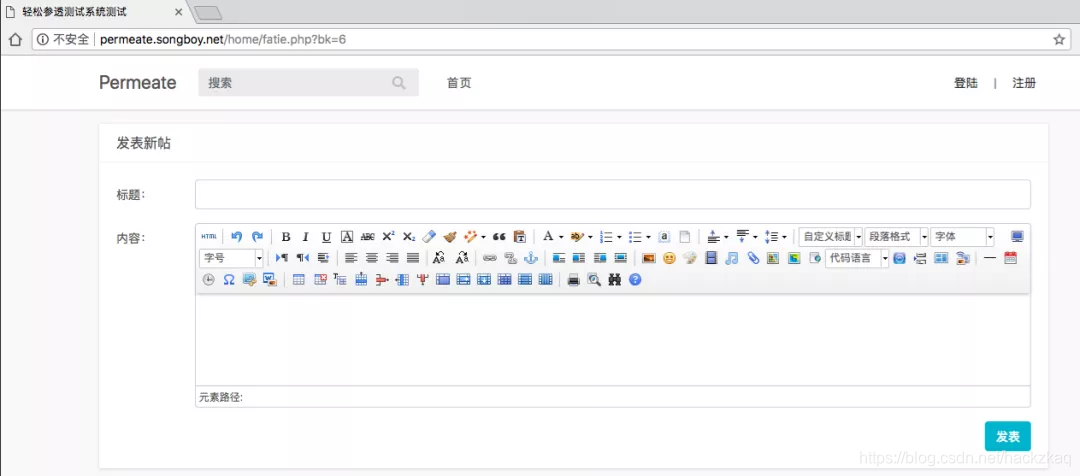Click the preview magnifier icon

(594, 280)
